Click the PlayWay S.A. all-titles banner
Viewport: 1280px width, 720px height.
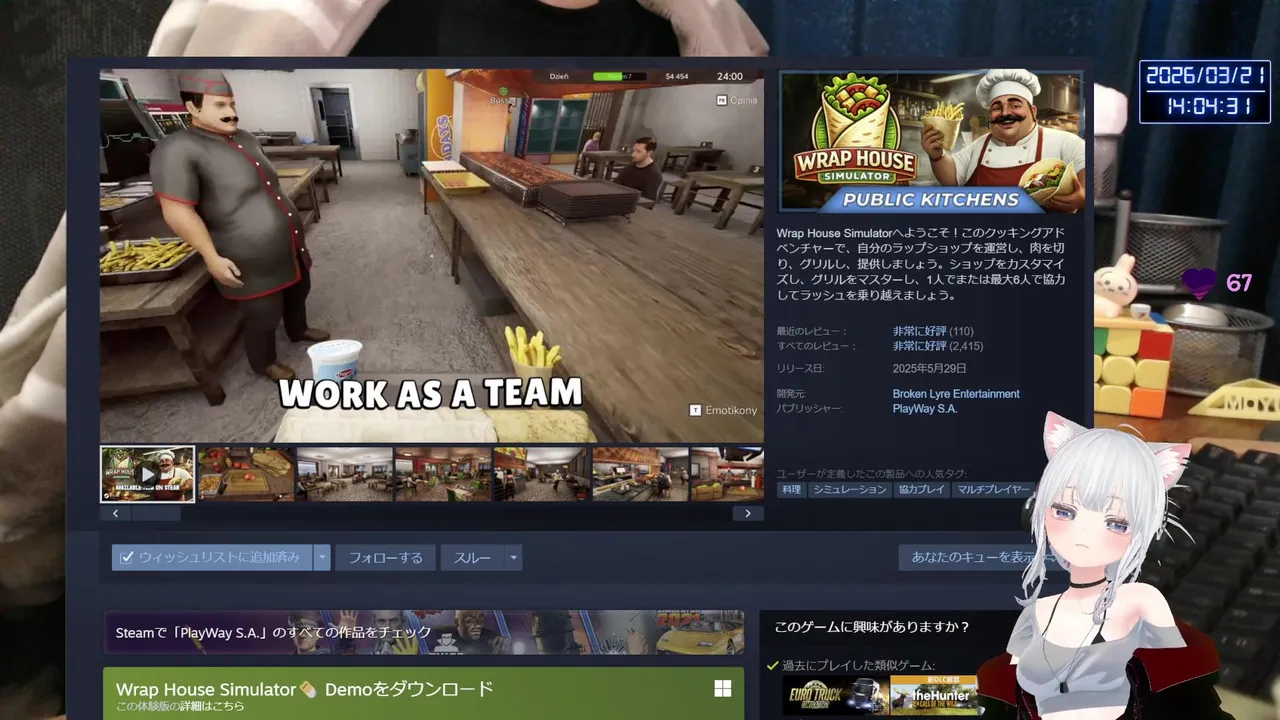423,632
